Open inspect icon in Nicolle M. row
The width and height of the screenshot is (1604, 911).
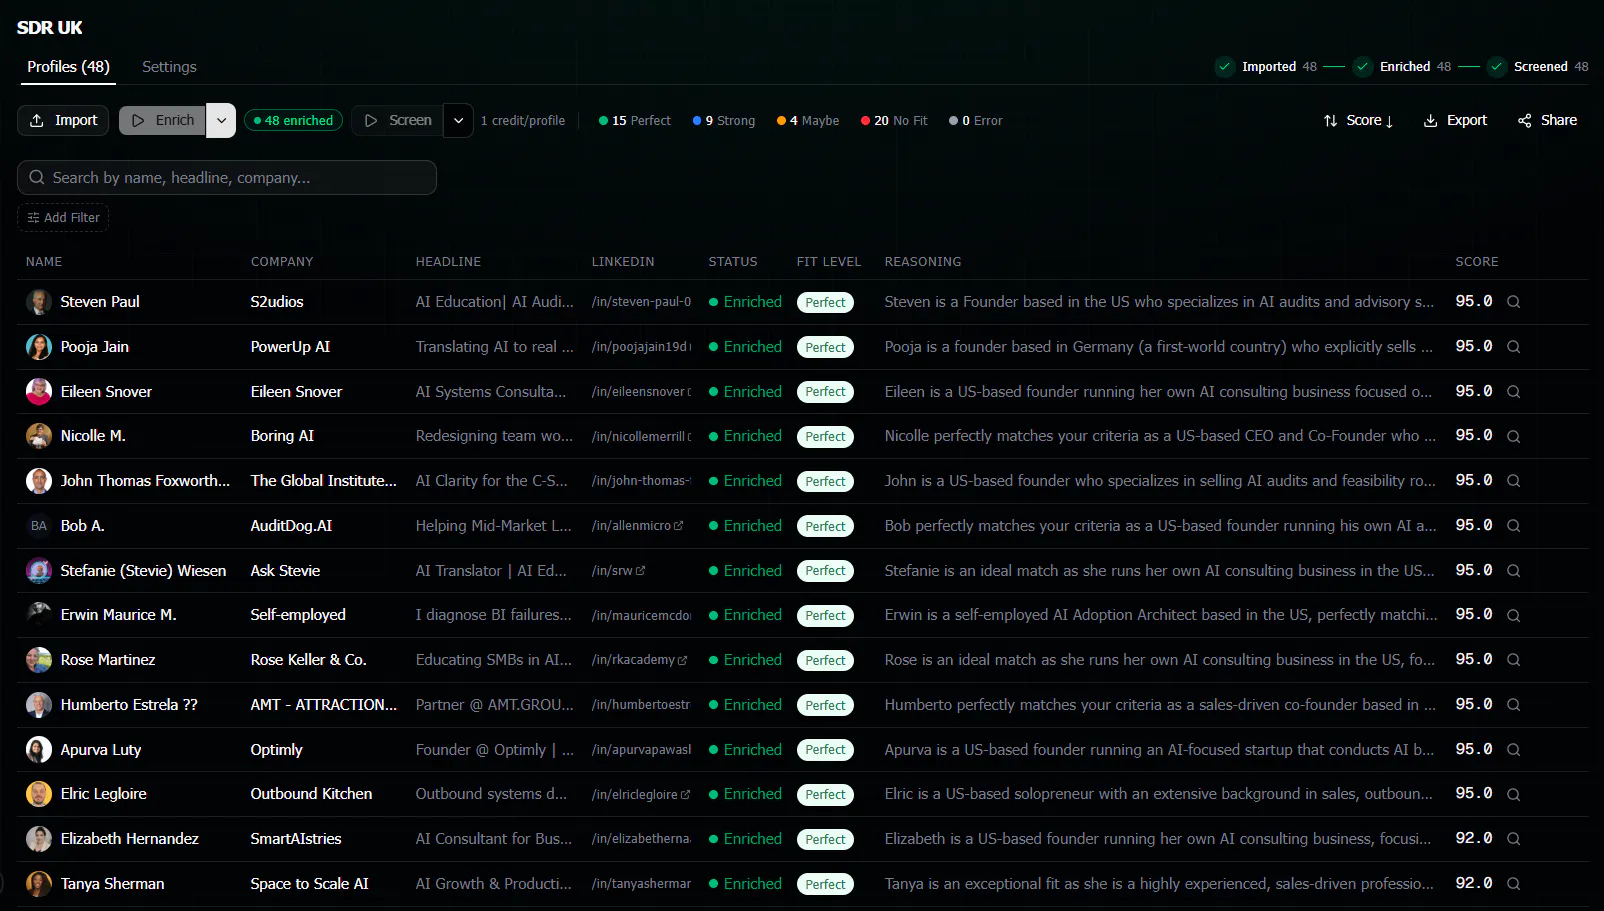coord(1513,436)
